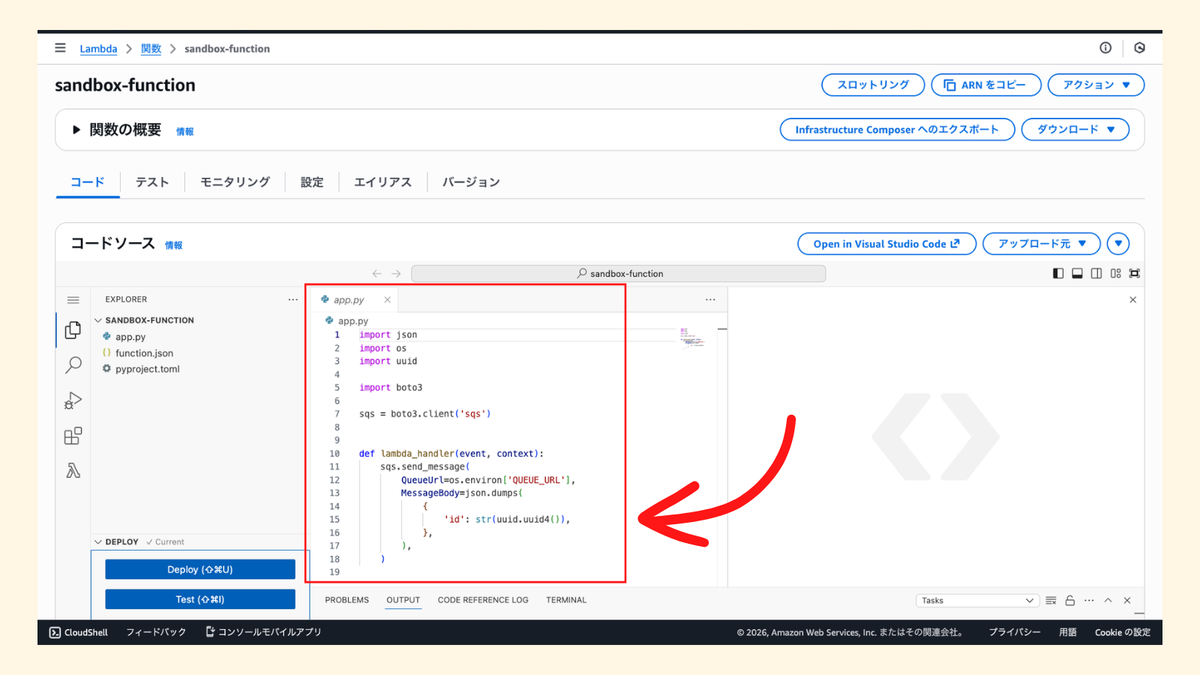1200x675 pixels.
Task: Open 情報 link next to 関数の概要
Action: click(185, 131)
